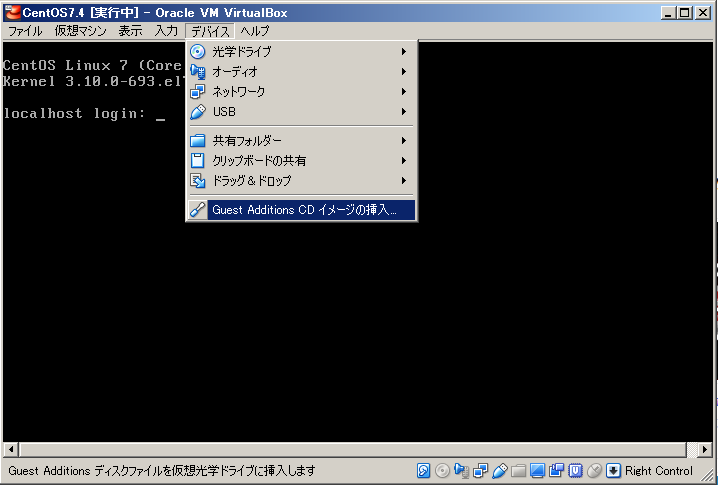718x485 pixels.
Task: Click the display status bar icon
Action: (538, 470)
